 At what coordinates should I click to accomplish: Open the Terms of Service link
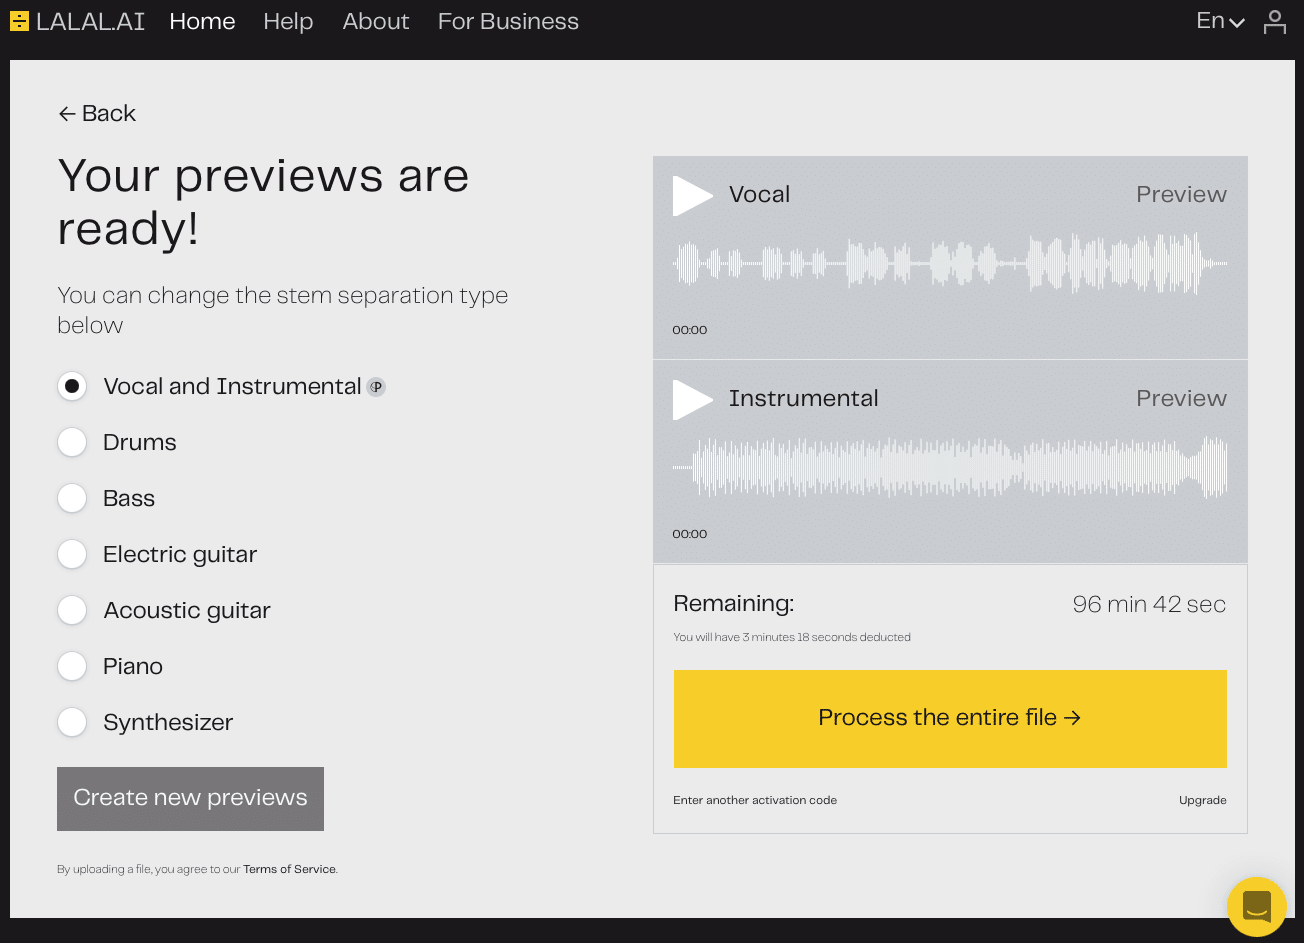pos(289,869)
